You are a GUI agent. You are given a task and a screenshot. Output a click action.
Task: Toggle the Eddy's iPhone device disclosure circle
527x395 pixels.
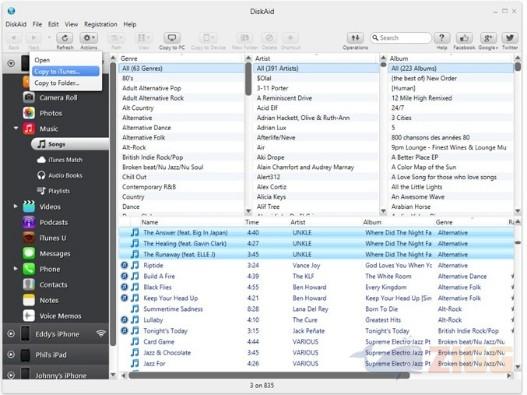point(11,334)
